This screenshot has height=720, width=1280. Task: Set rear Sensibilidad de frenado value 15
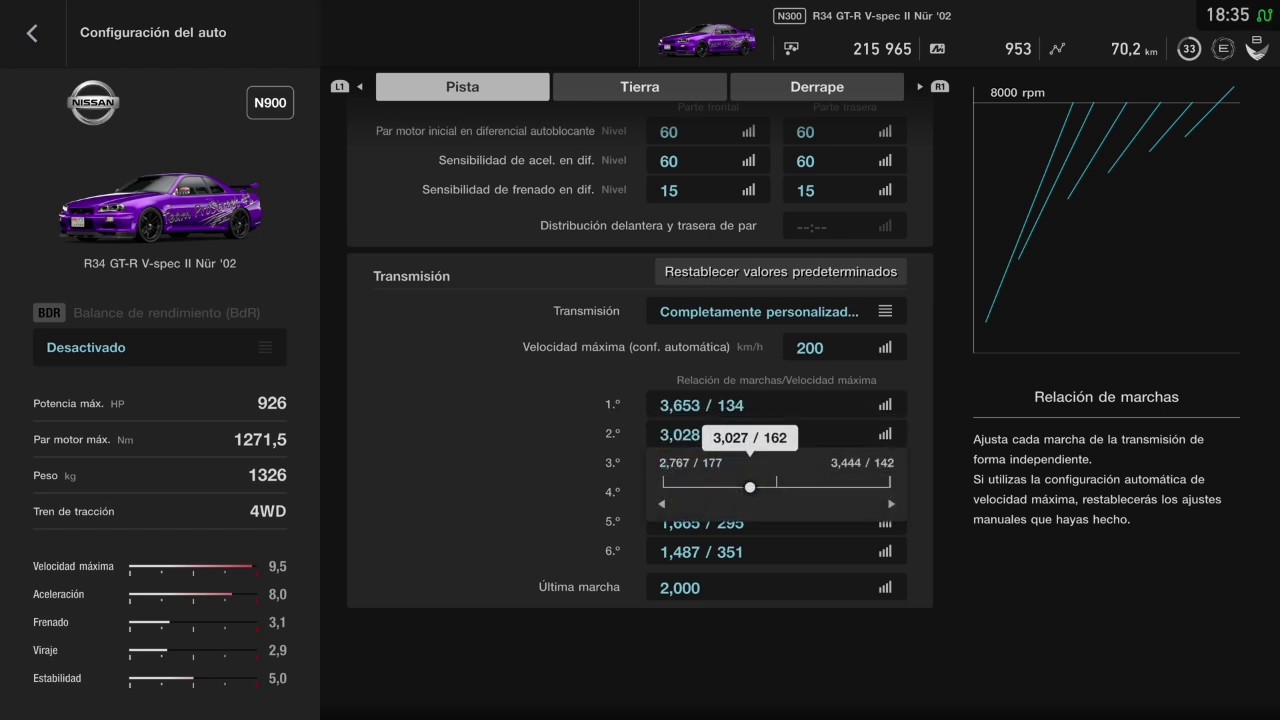[x=845, y=190]
